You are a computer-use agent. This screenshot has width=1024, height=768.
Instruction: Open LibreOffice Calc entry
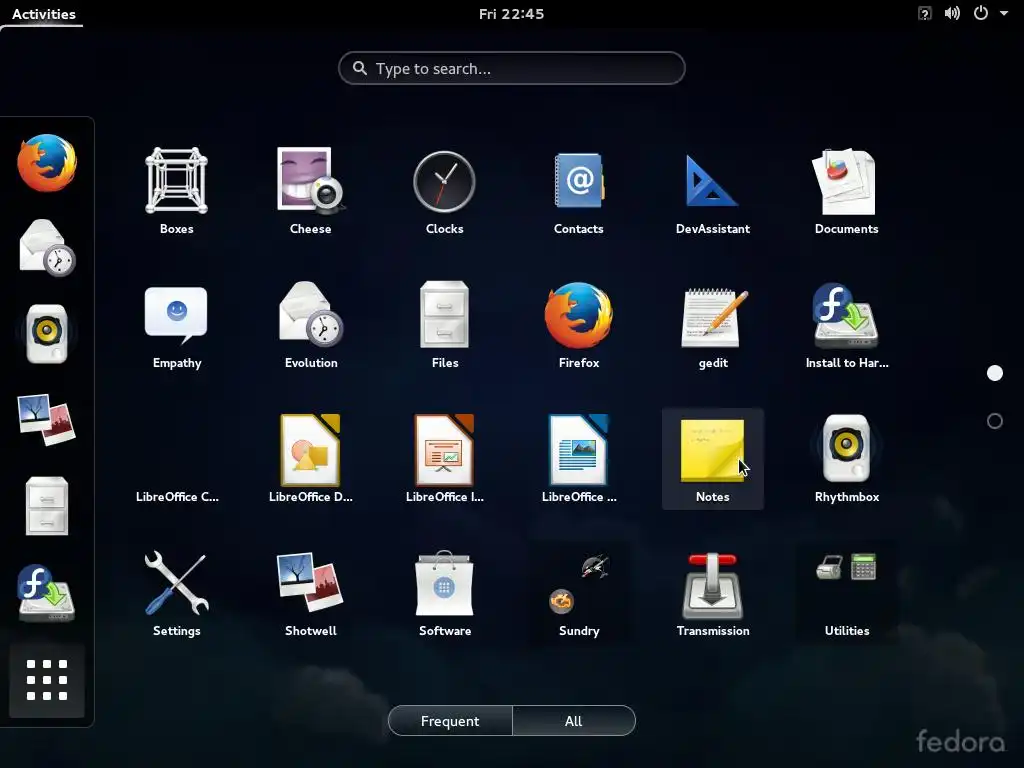176,458
